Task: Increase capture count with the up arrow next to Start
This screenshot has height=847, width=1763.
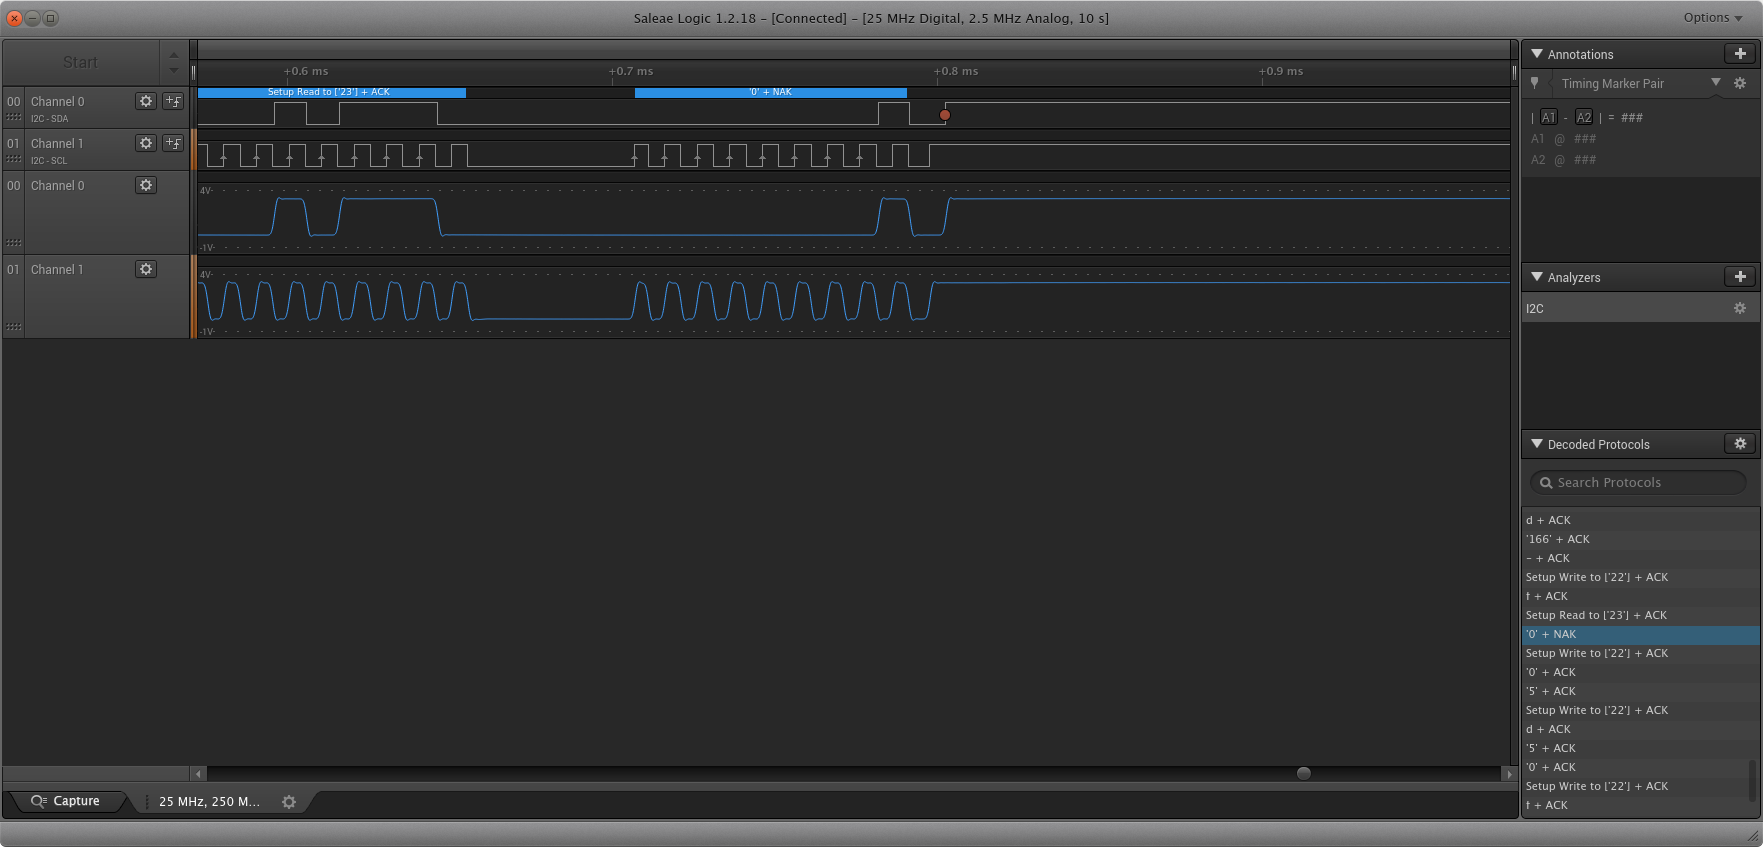Action: [x=174, y=55]
